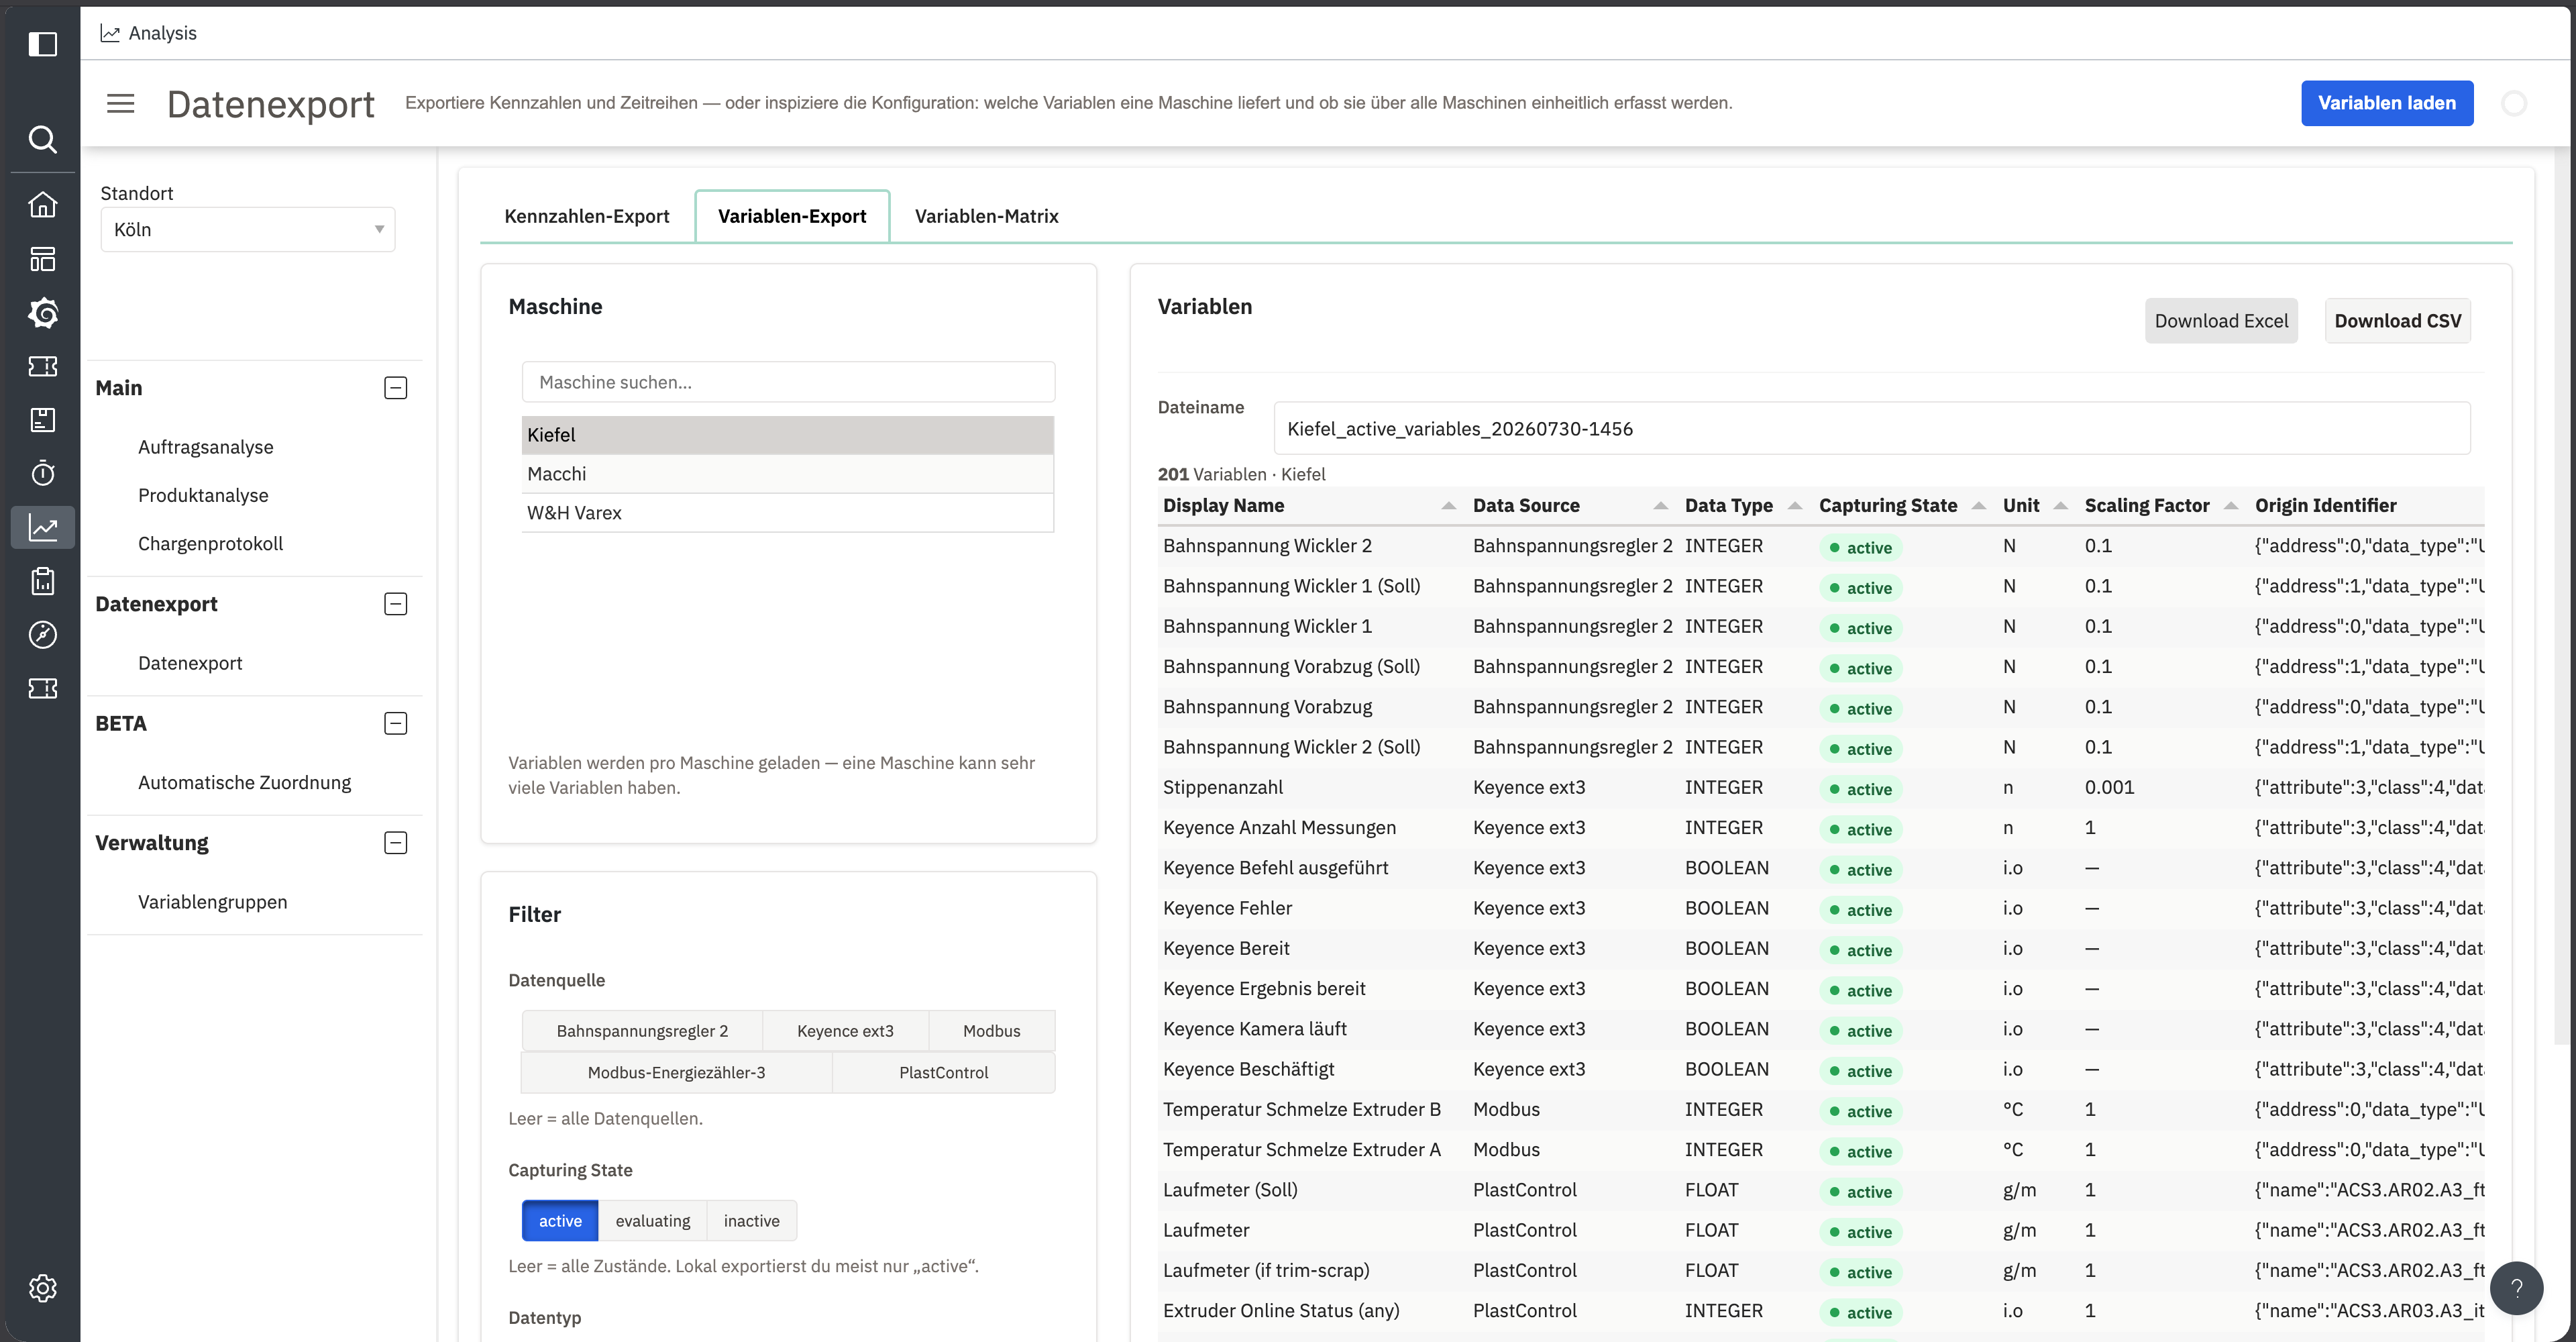The height and width of the screenshot is (1342, 2576).
Task: Sort by Unit column arrow
Action: 2060,506
